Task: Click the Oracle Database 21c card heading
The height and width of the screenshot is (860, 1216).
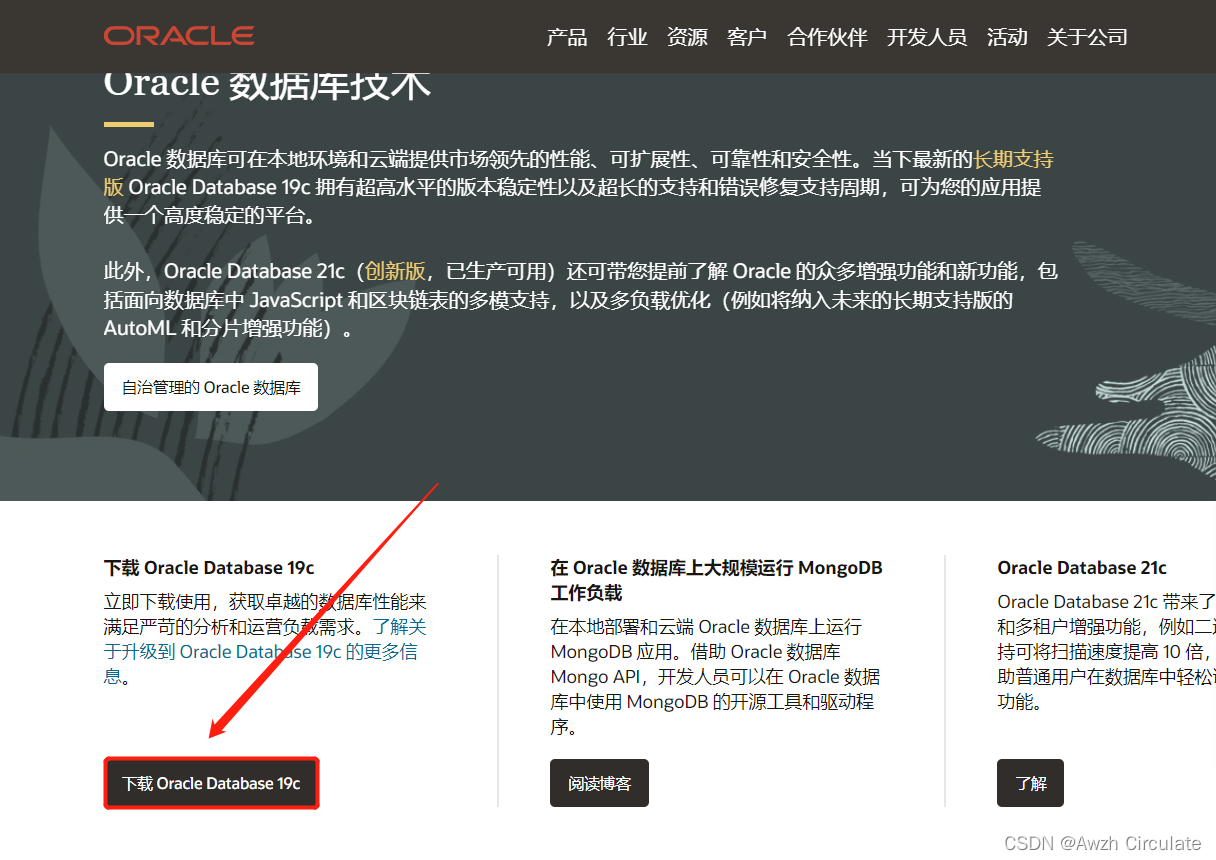Action: (1081, 567)
